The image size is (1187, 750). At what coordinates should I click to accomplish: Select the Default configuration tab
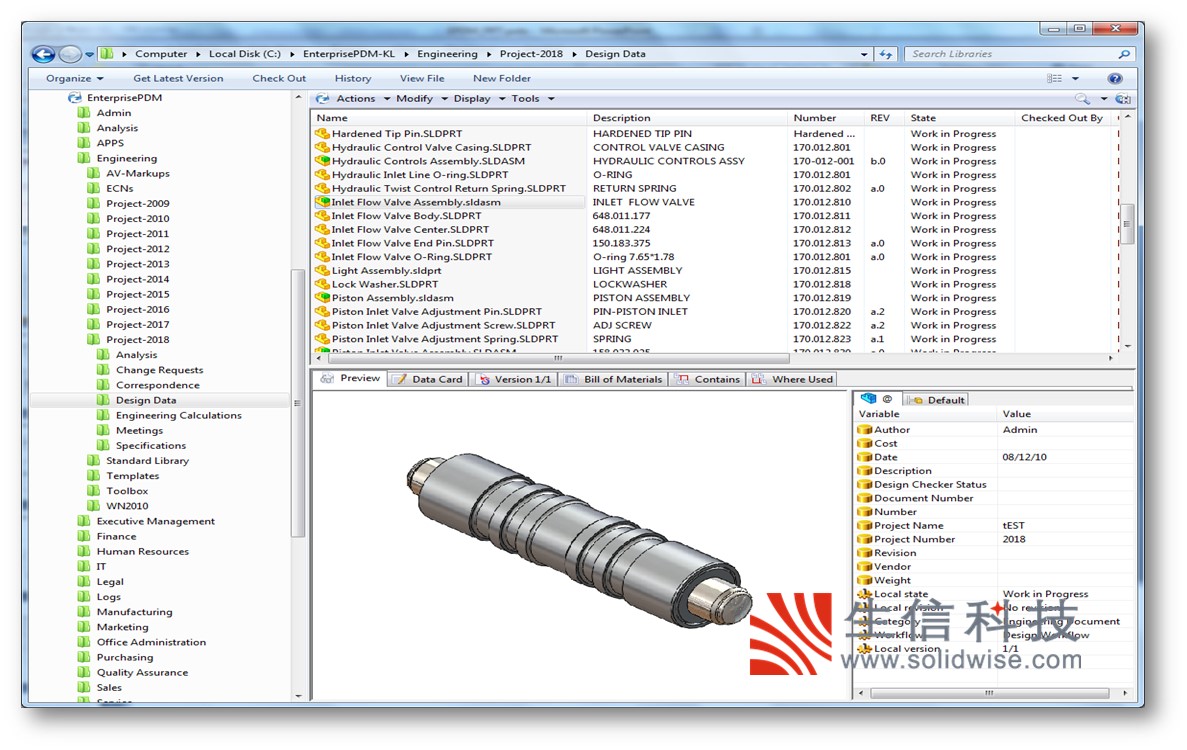936,400
